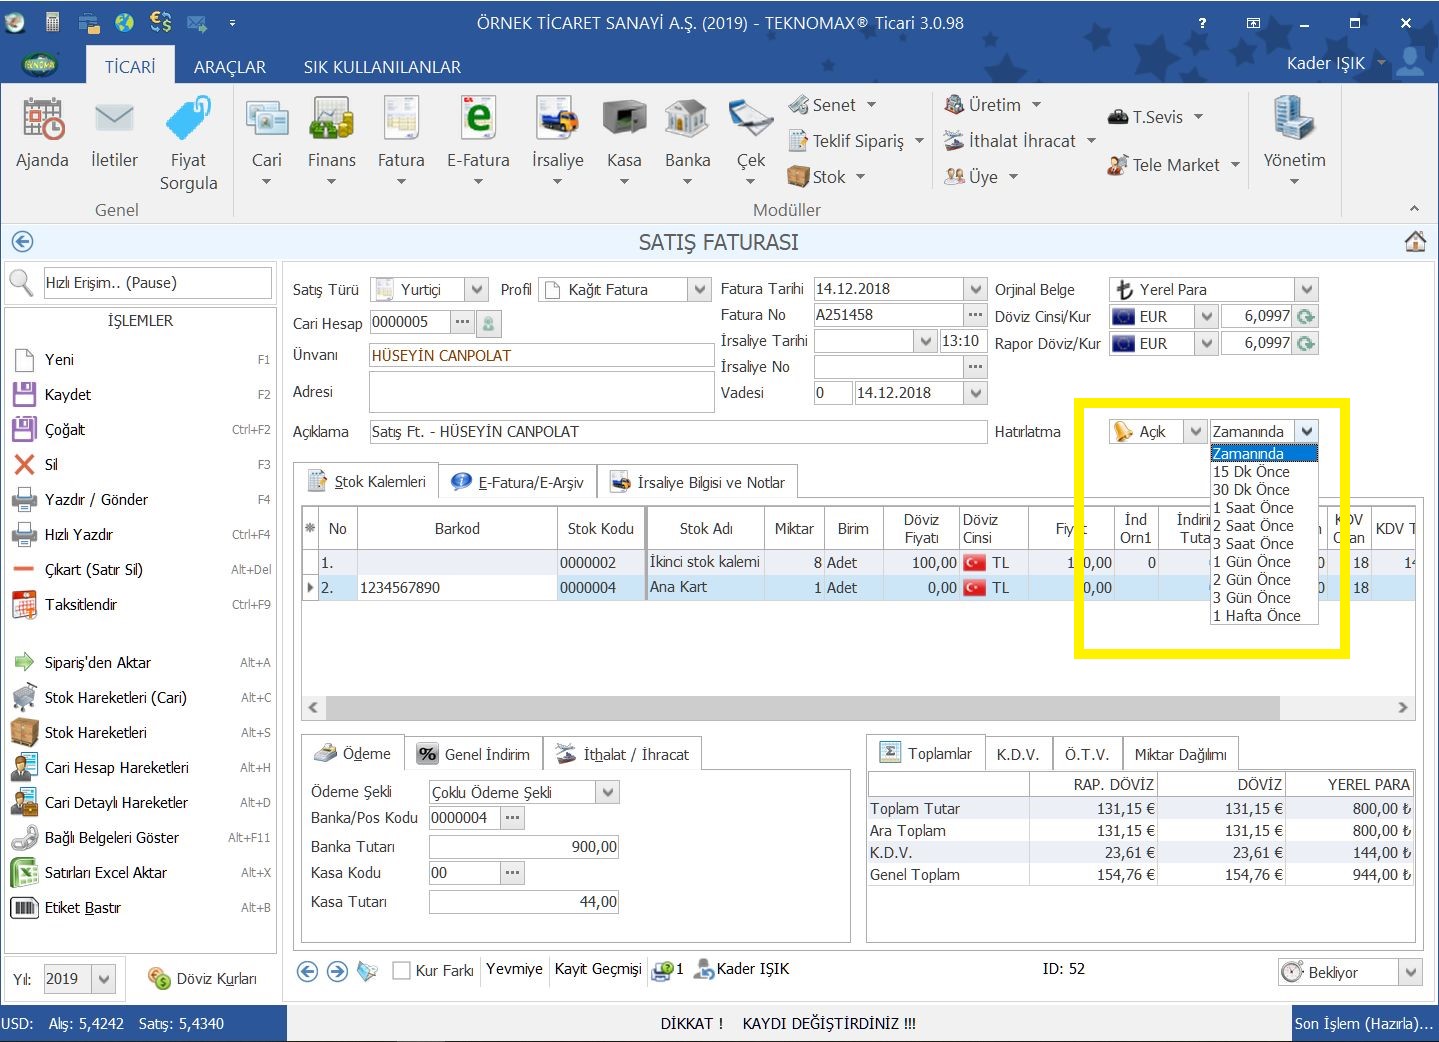Open the Banka module icon

pos(687,120)
